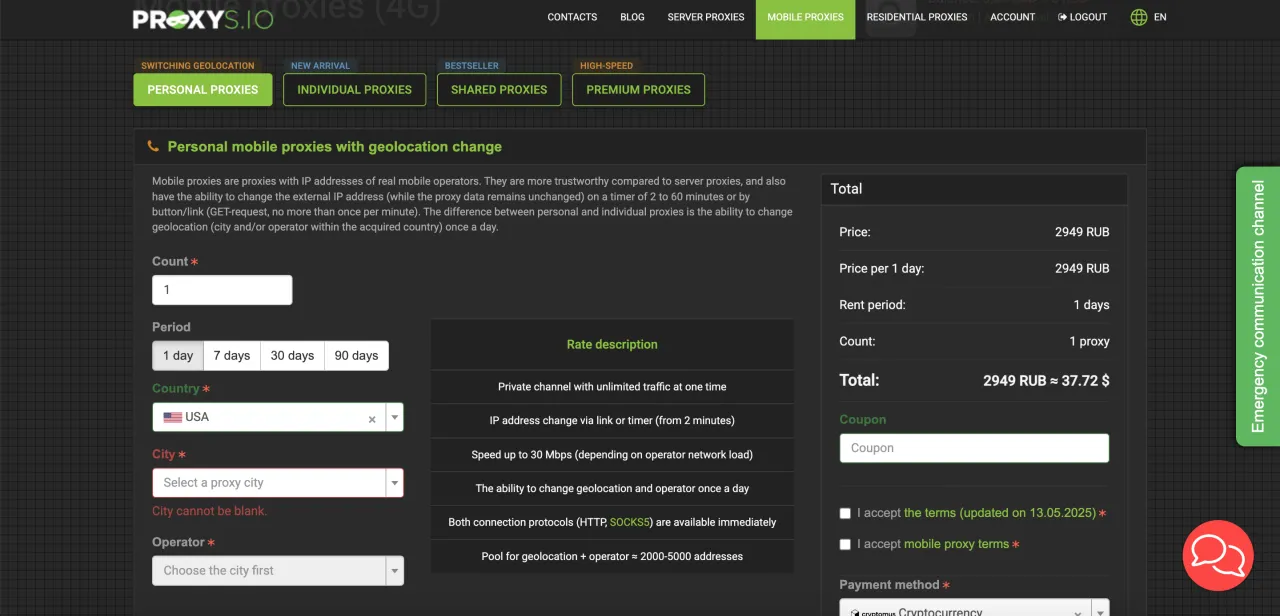
Task: Open the Select a proxy city dropdown
Action: [268, 483]
